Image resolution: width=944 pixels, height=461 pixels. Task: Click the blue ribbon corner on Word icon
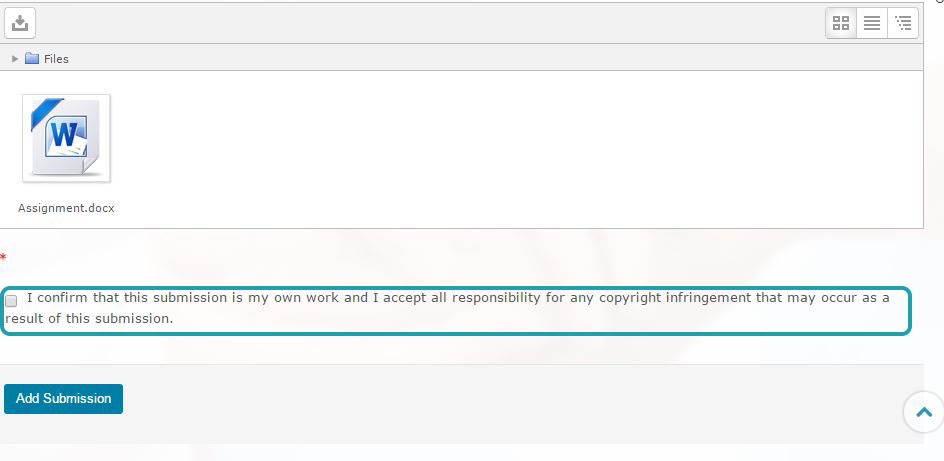[x=46, y=112]
